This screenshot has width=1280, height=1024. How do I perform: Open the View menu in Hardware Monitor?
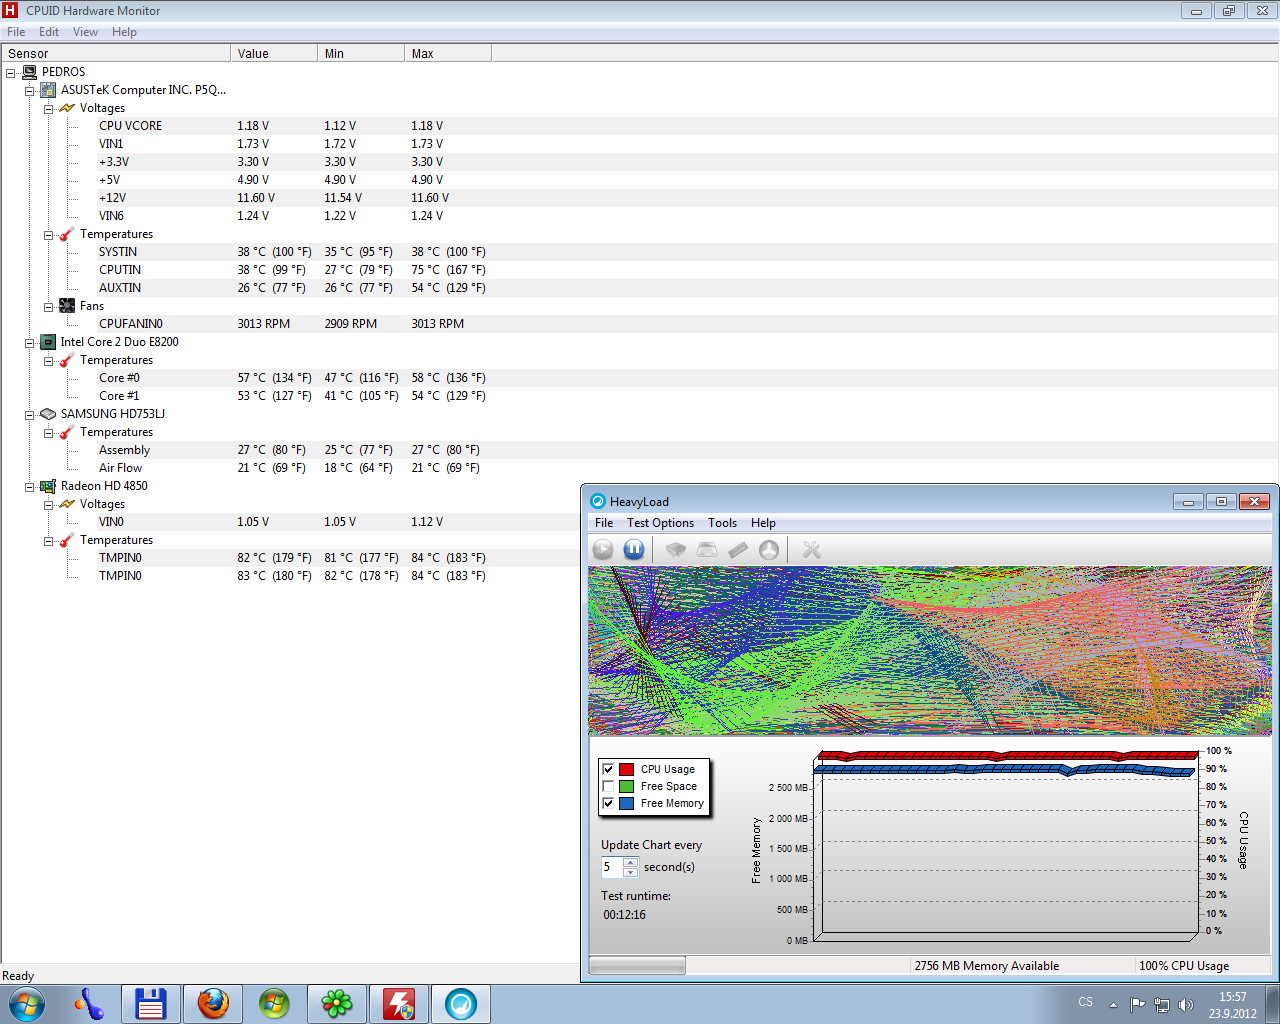point(85,32)
